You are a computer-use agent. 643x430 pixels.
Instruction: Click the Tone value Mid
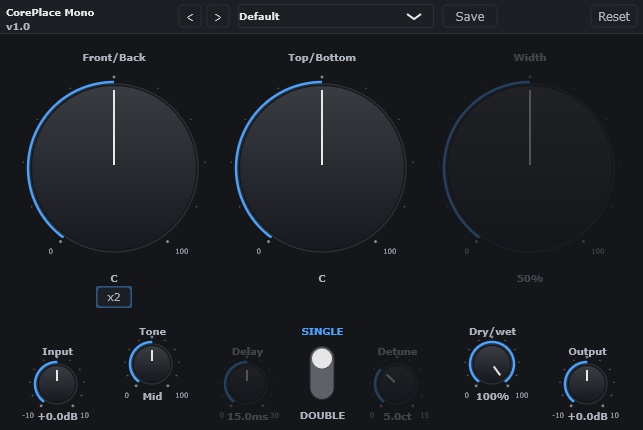tap(152, 396)
